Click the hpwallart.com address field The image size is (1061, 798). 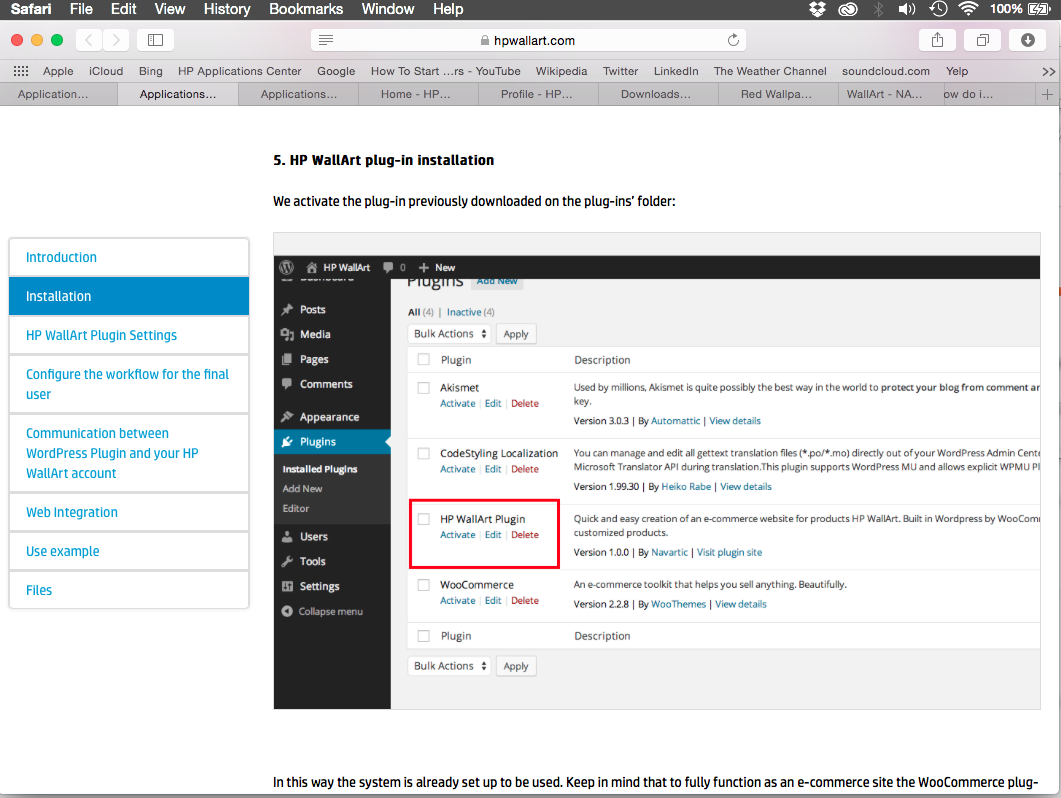530,41
